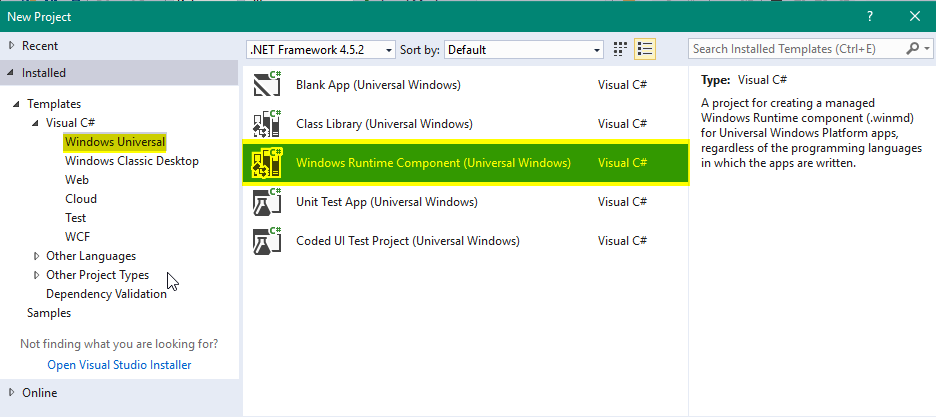The height and width of the screenshot is (417, 936).
Task: Click the Templates tree label
Action: [54, 104]
